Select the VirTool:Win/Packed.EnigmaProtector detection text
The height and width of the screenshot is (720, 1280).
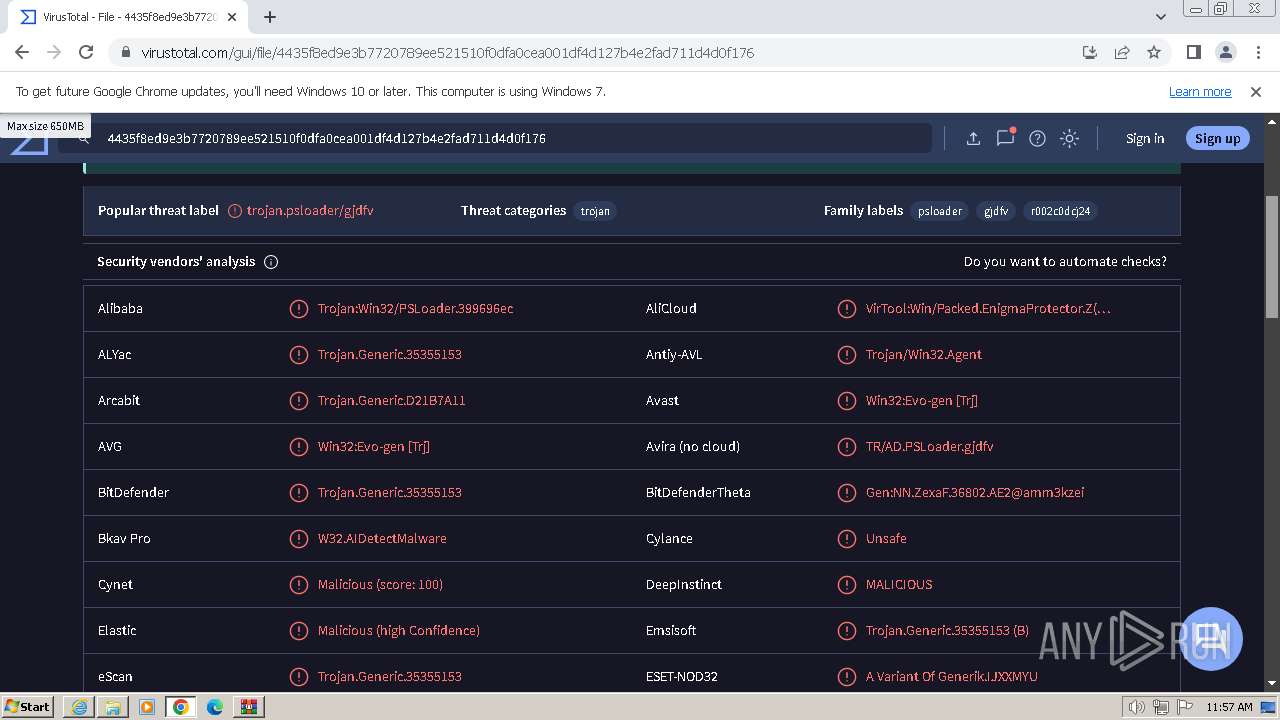(x=988, y=308)
